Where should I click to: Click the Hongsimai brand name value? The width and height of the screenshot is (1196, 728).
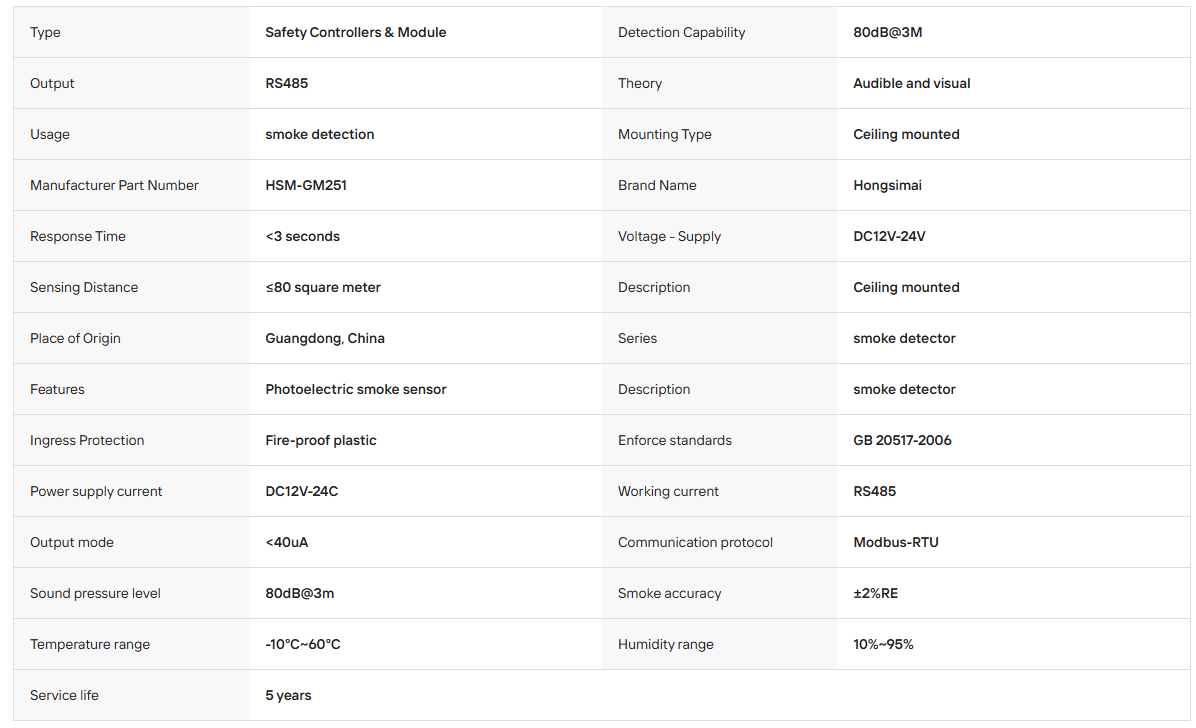pyautogui.click(x=887, y=185)
